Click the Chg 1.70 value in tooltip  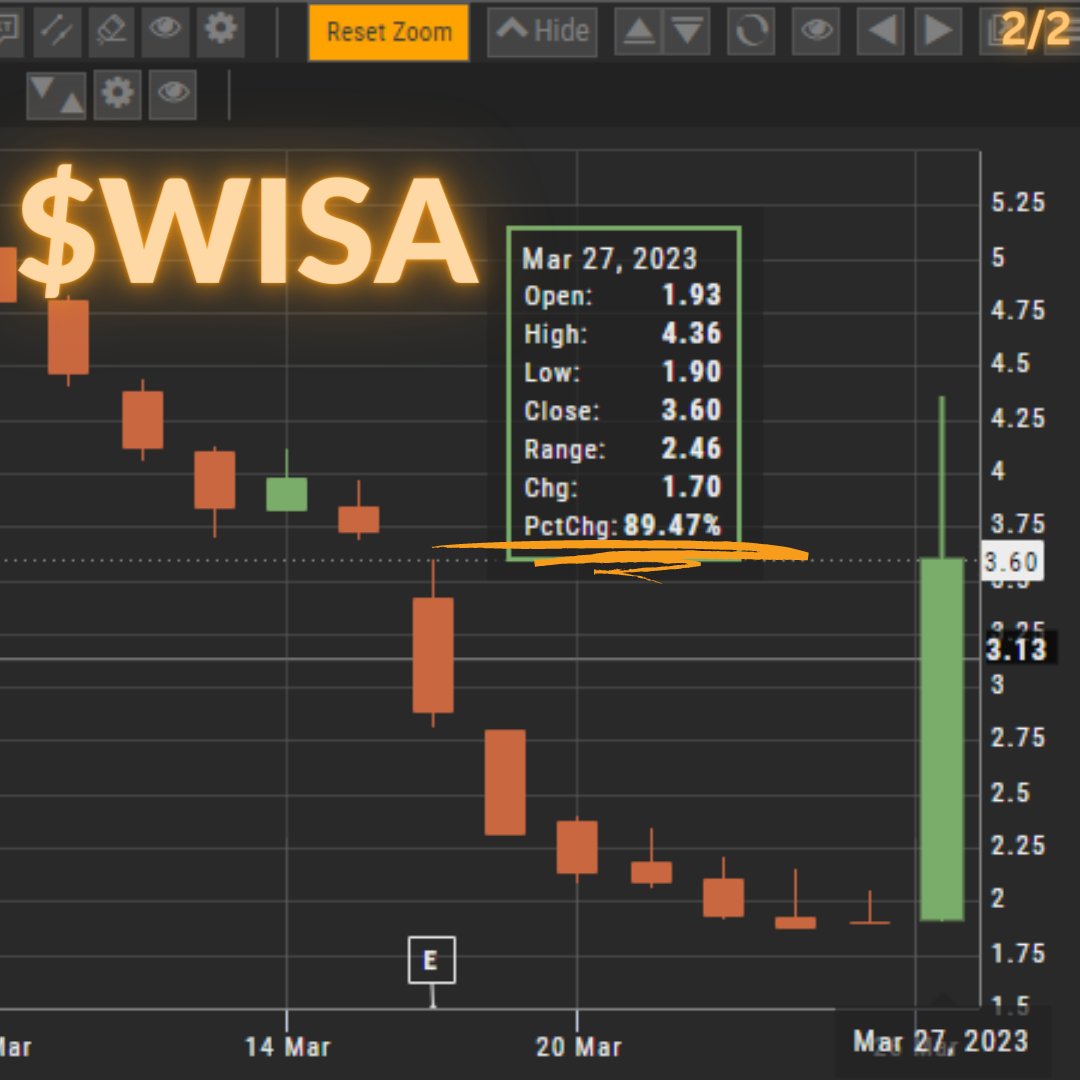click(692, 487)
